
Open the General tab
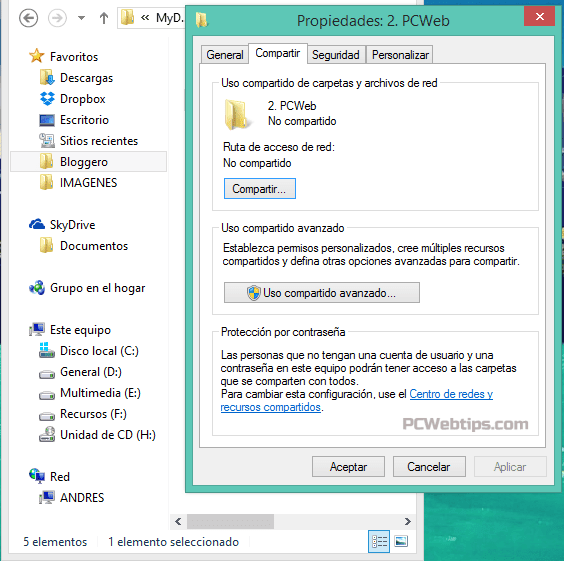tap(225, 55)
